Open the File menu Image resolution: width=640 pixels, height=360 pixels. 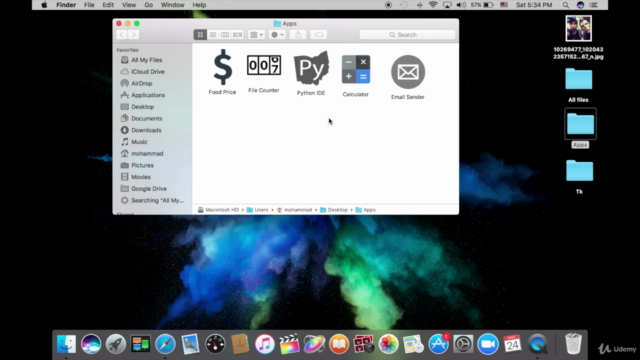click(89, 5)
